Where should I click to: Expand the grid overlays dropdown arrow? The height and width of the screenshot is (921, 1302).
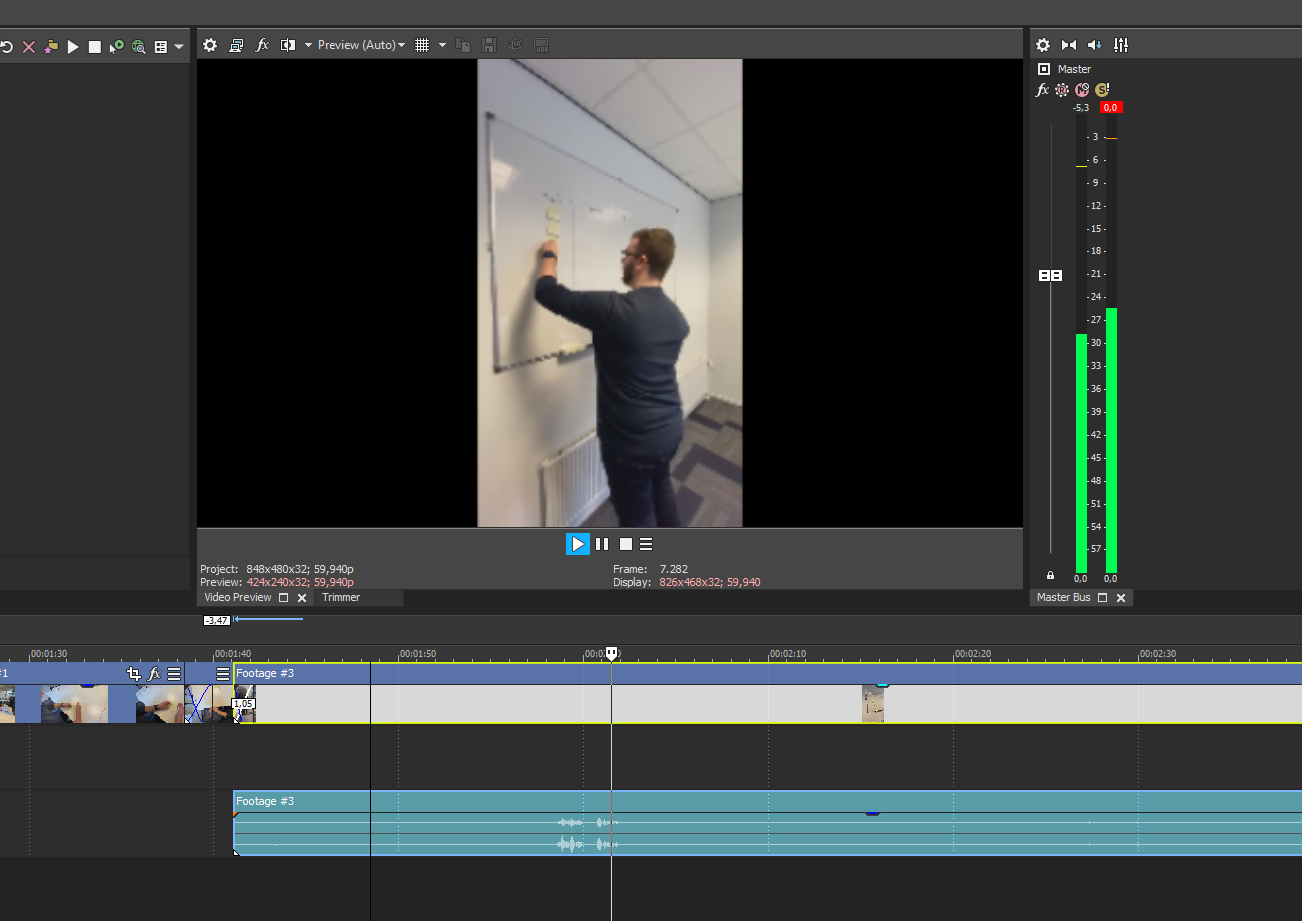(442, 45)
